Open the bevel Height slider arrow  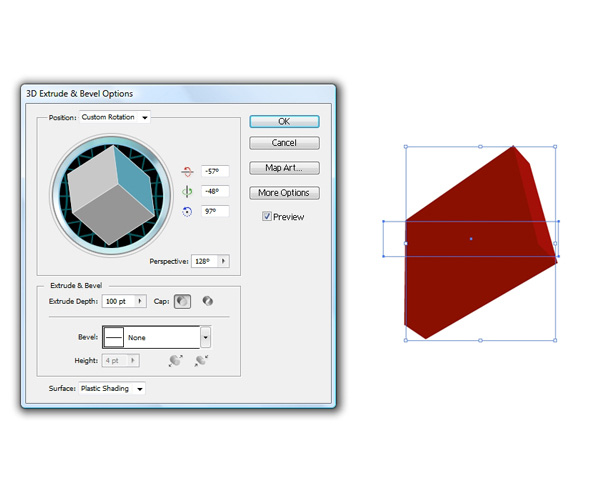coord(133,361)
